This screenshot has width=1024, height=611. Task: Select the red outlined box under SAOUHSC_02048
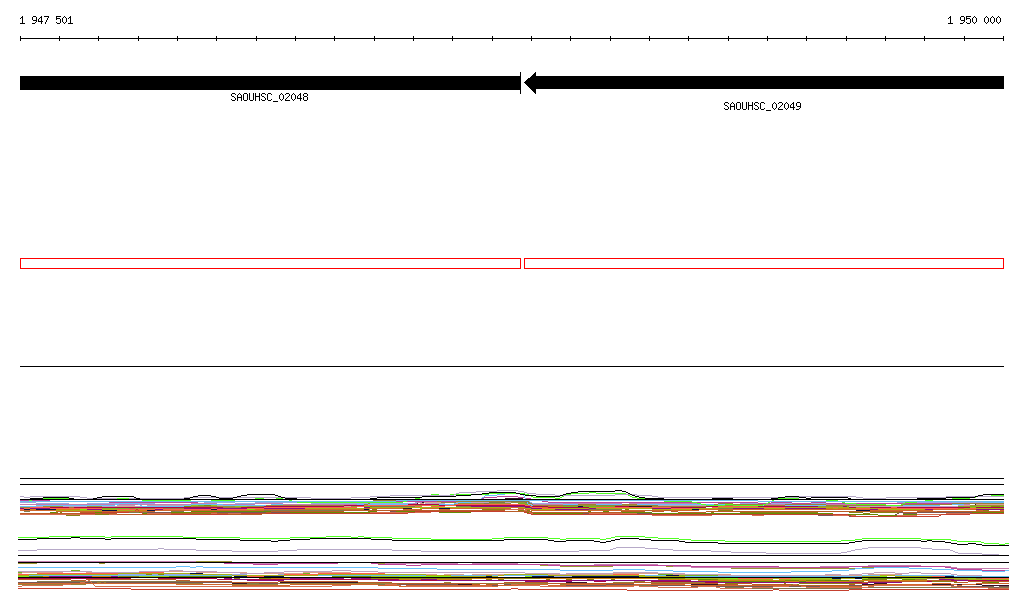pos(270,264)
